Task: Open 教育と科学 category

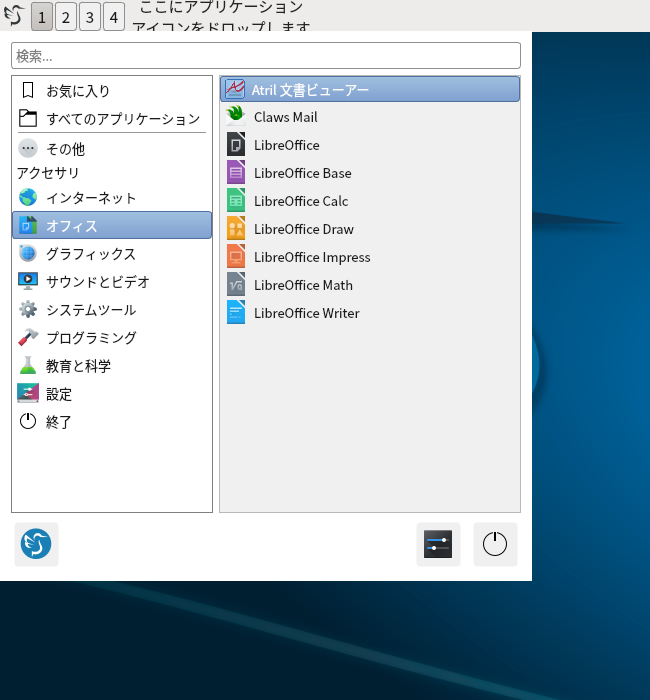Action: pos(112,366)
